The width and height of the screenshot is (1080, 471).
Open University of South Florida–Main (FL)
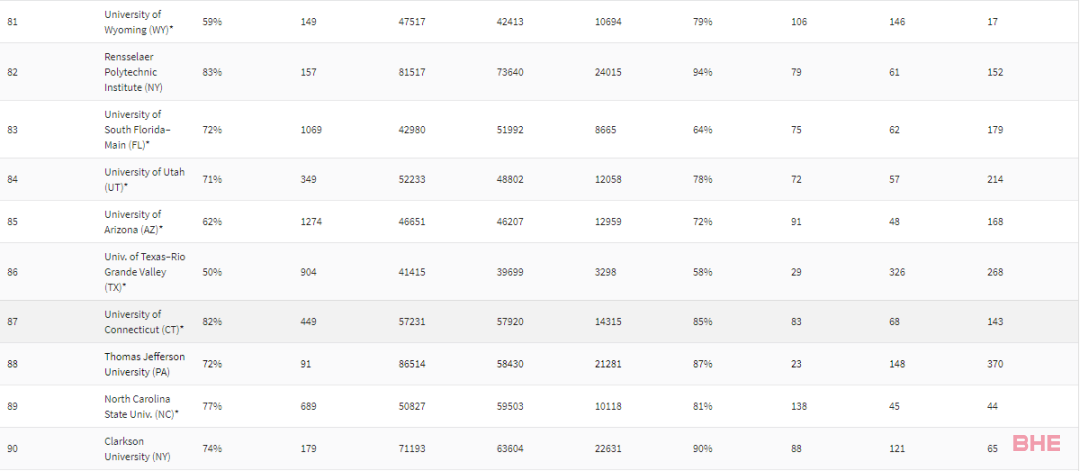coord(137,129)
